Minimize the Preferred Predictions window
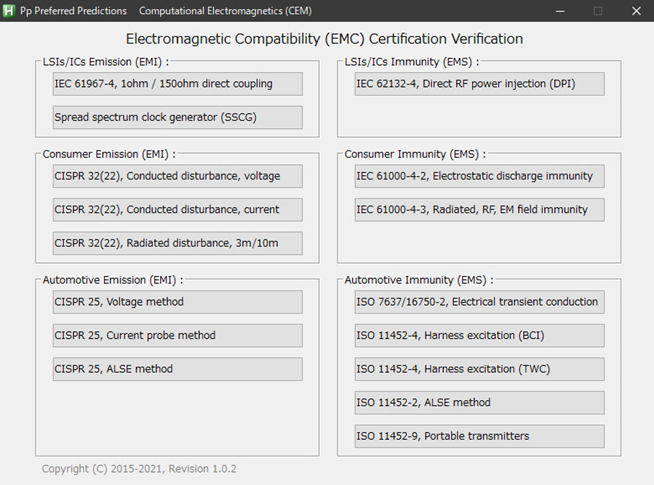The height and width of the screenshot is (485, 654). pos(560,11)
